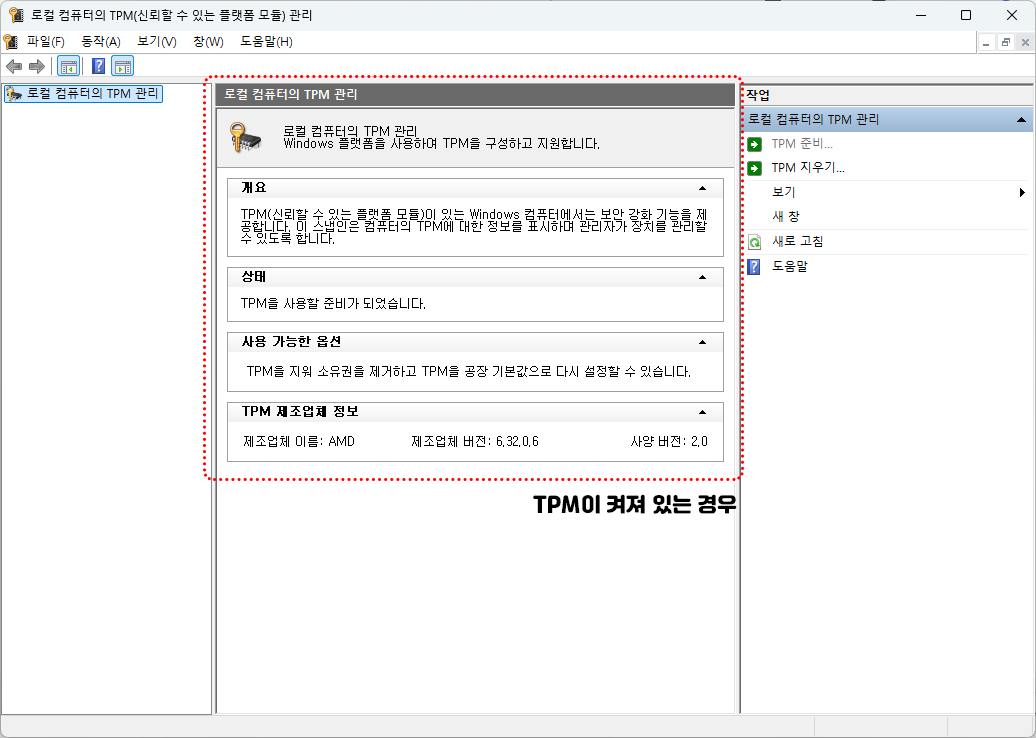Open the 창(W) menu

208,42
